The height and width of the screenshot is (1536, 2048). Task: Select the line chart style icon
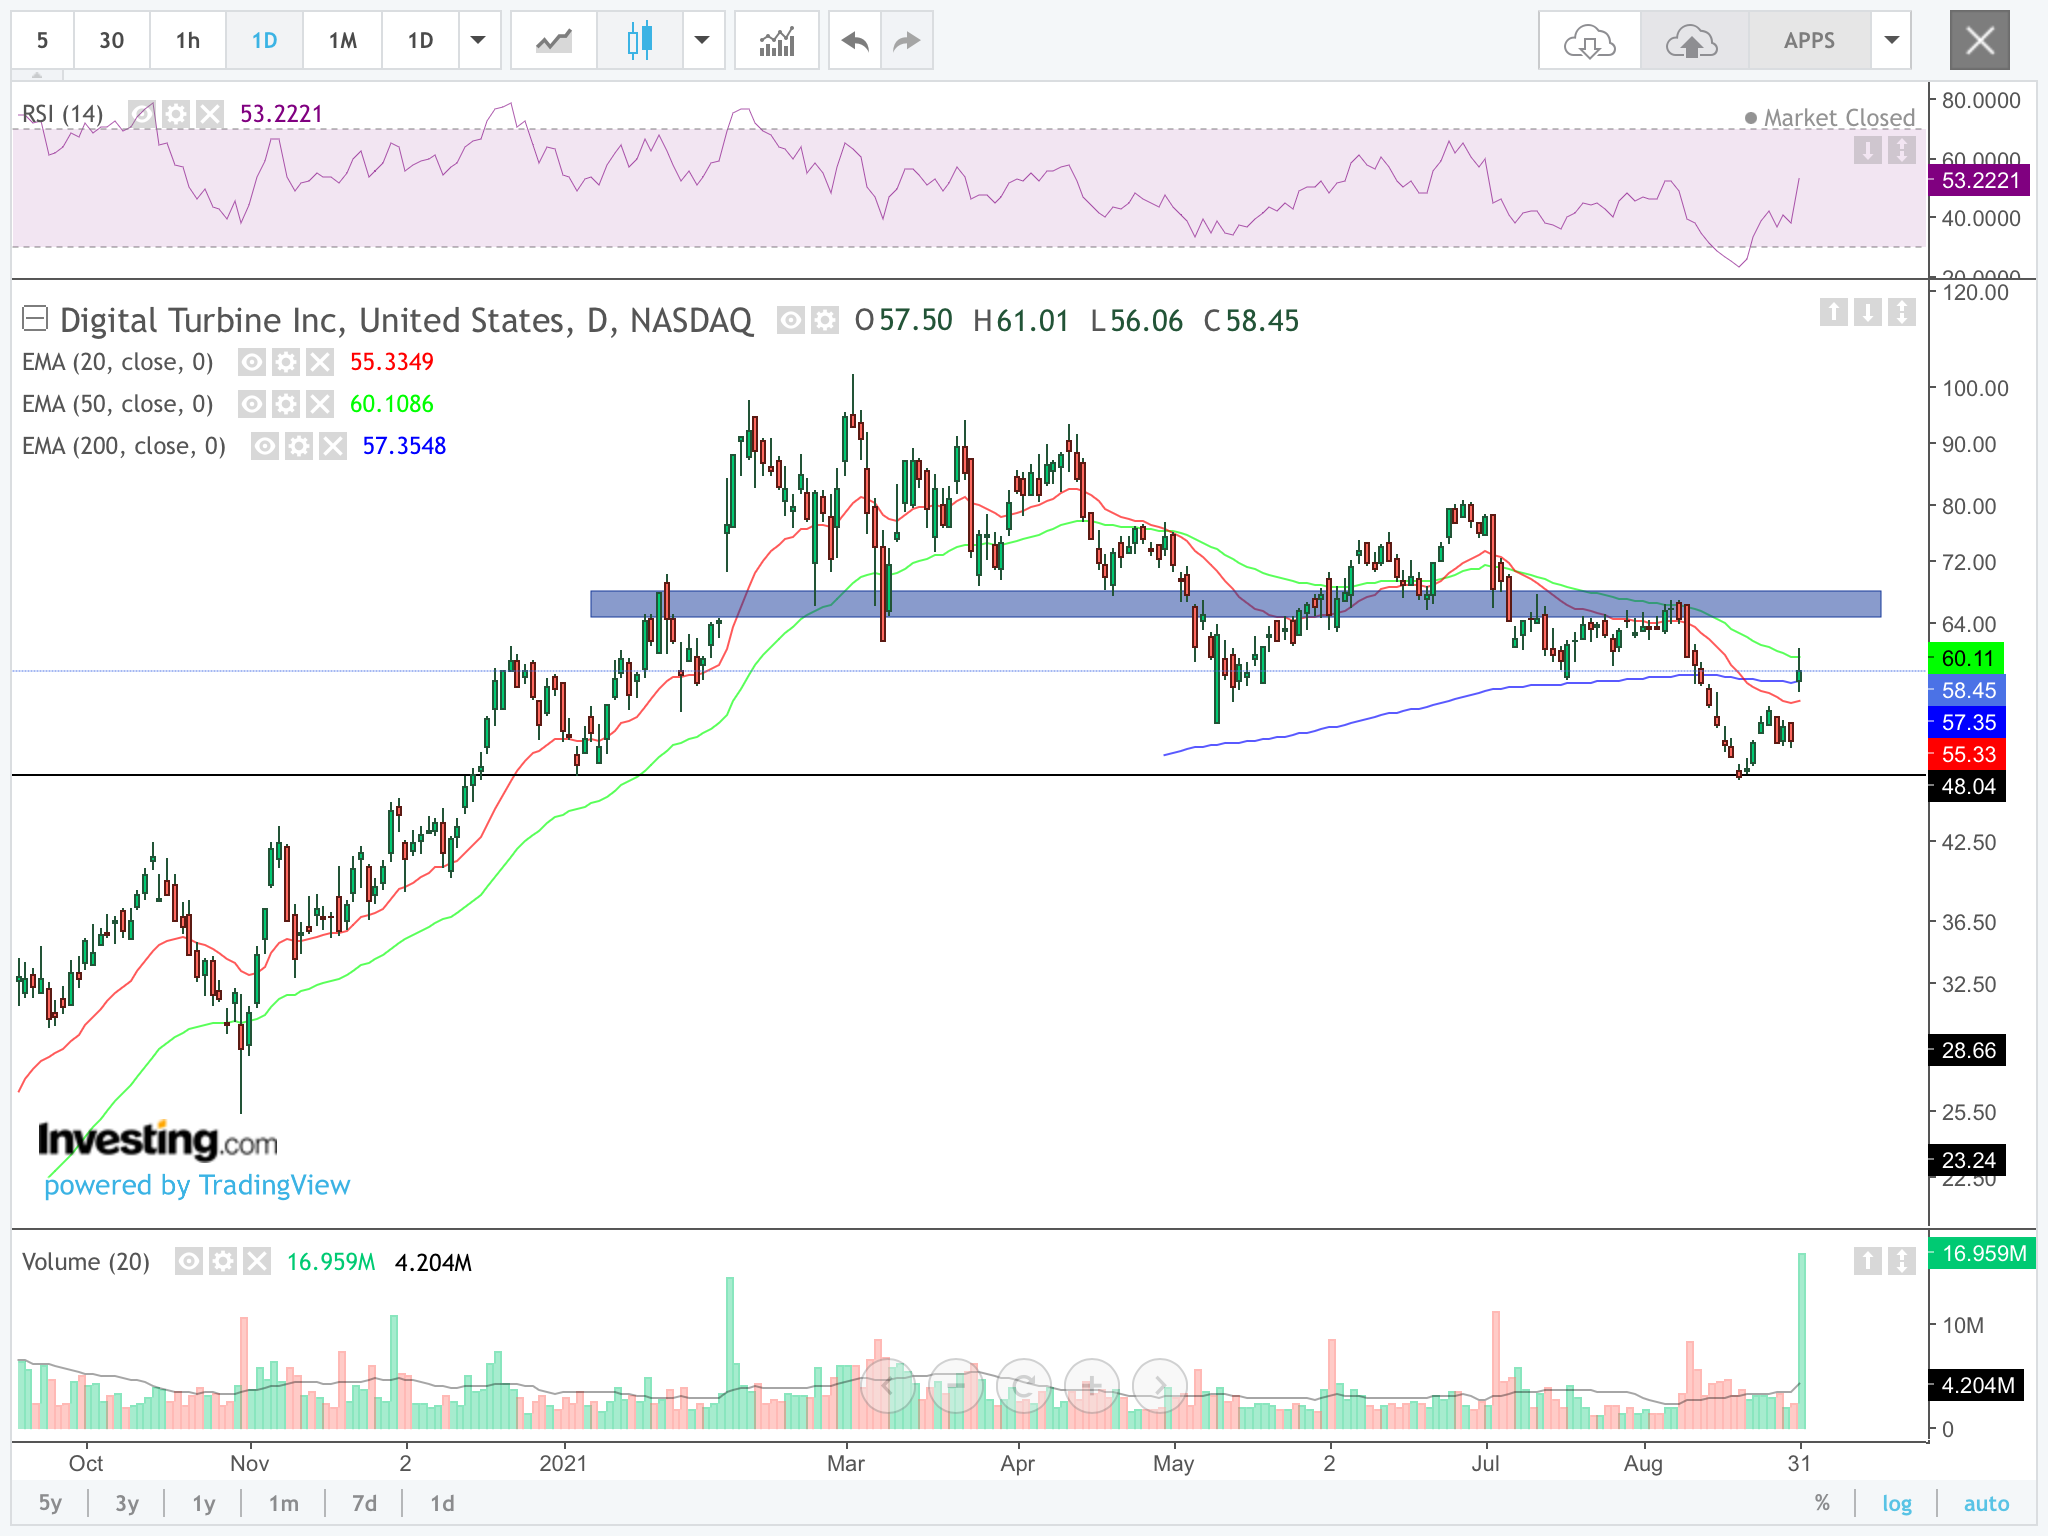553,41
